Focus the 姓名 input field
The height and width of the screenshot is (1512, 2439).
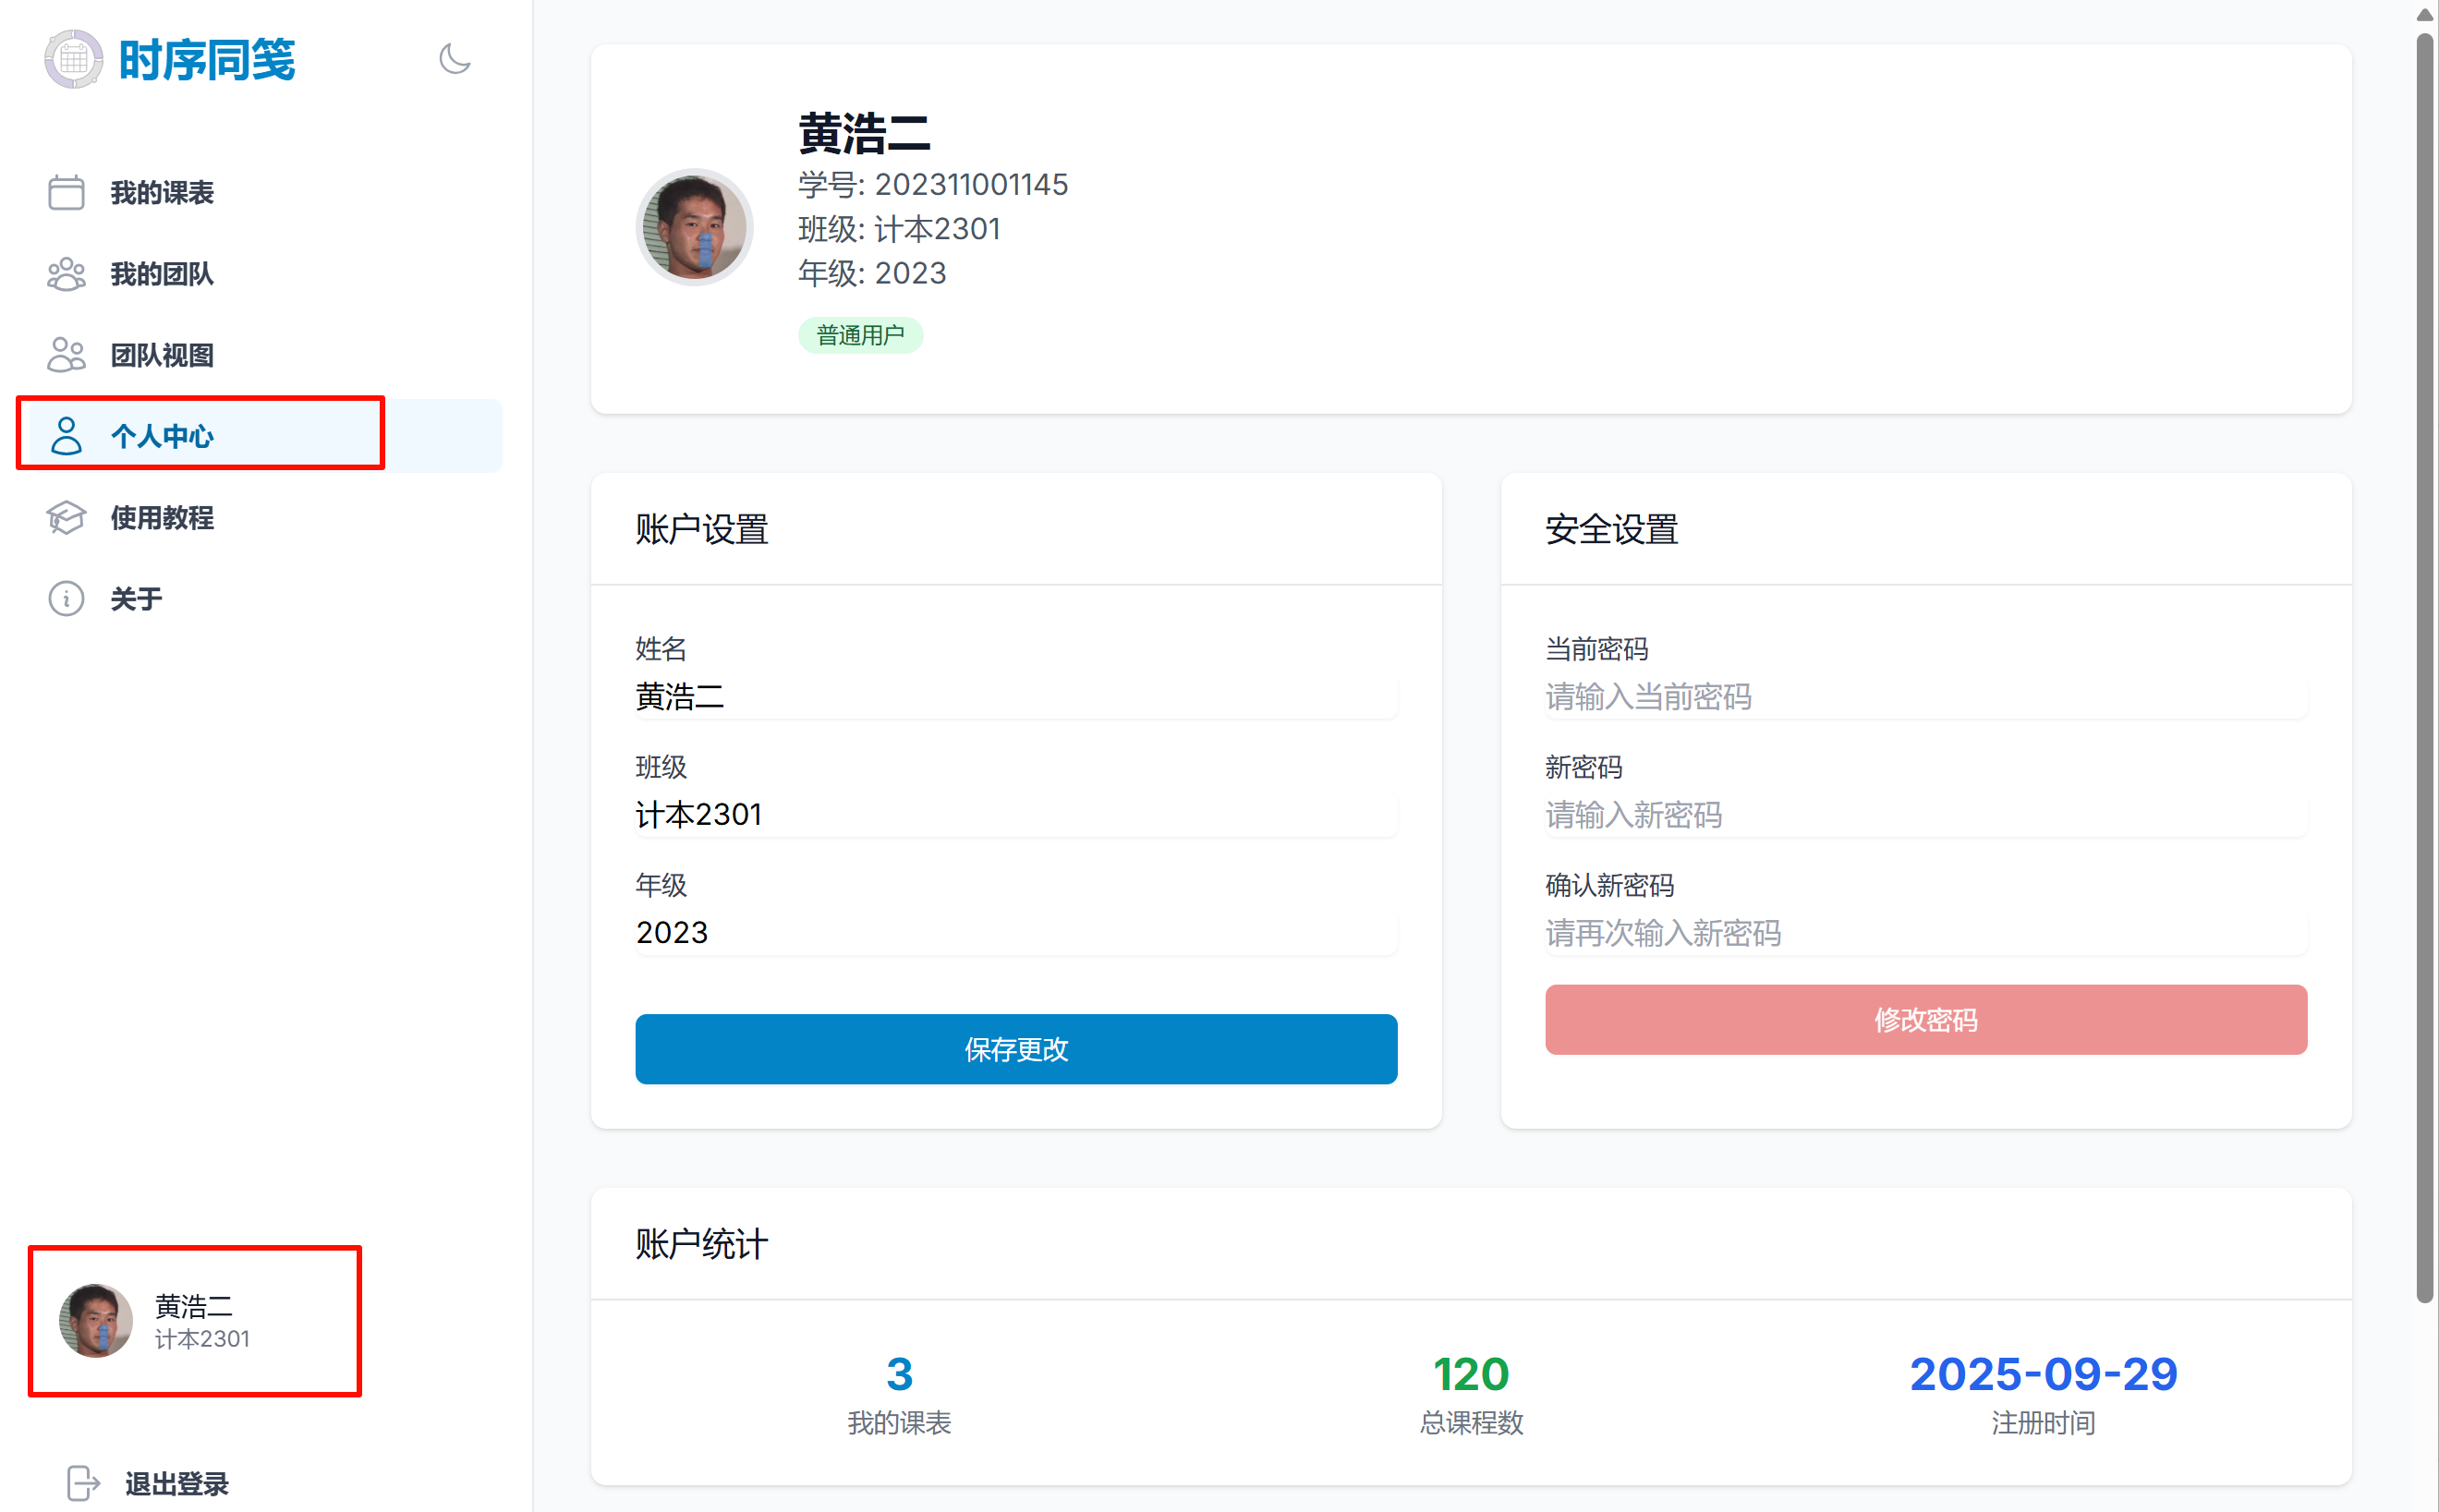click(x=1015, y=697)
